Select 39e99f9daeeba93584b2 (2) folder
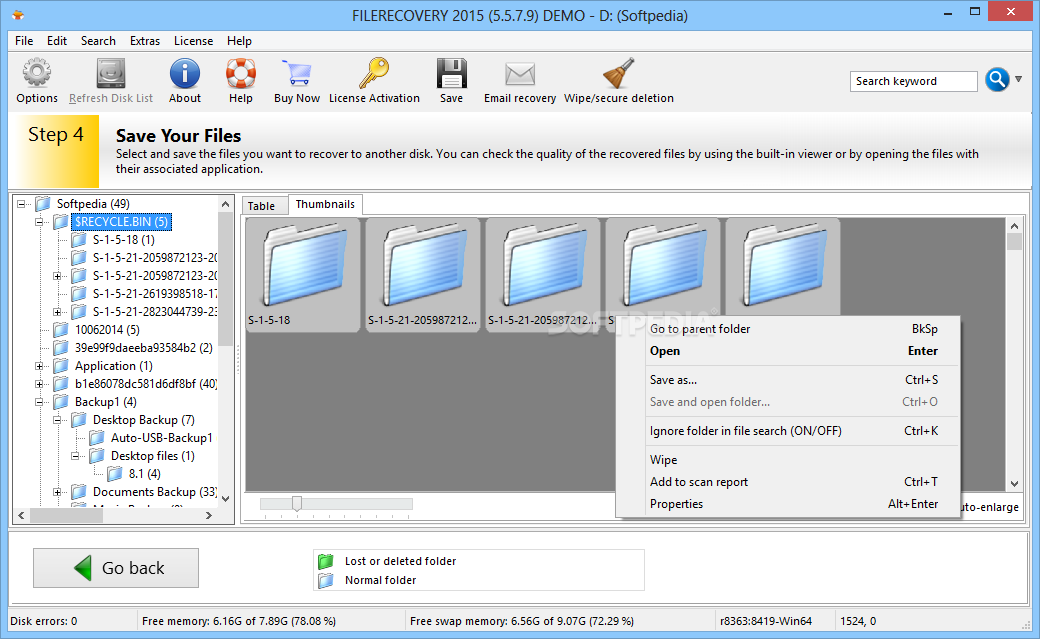1040x639 pixels. (x=143, y=348)
